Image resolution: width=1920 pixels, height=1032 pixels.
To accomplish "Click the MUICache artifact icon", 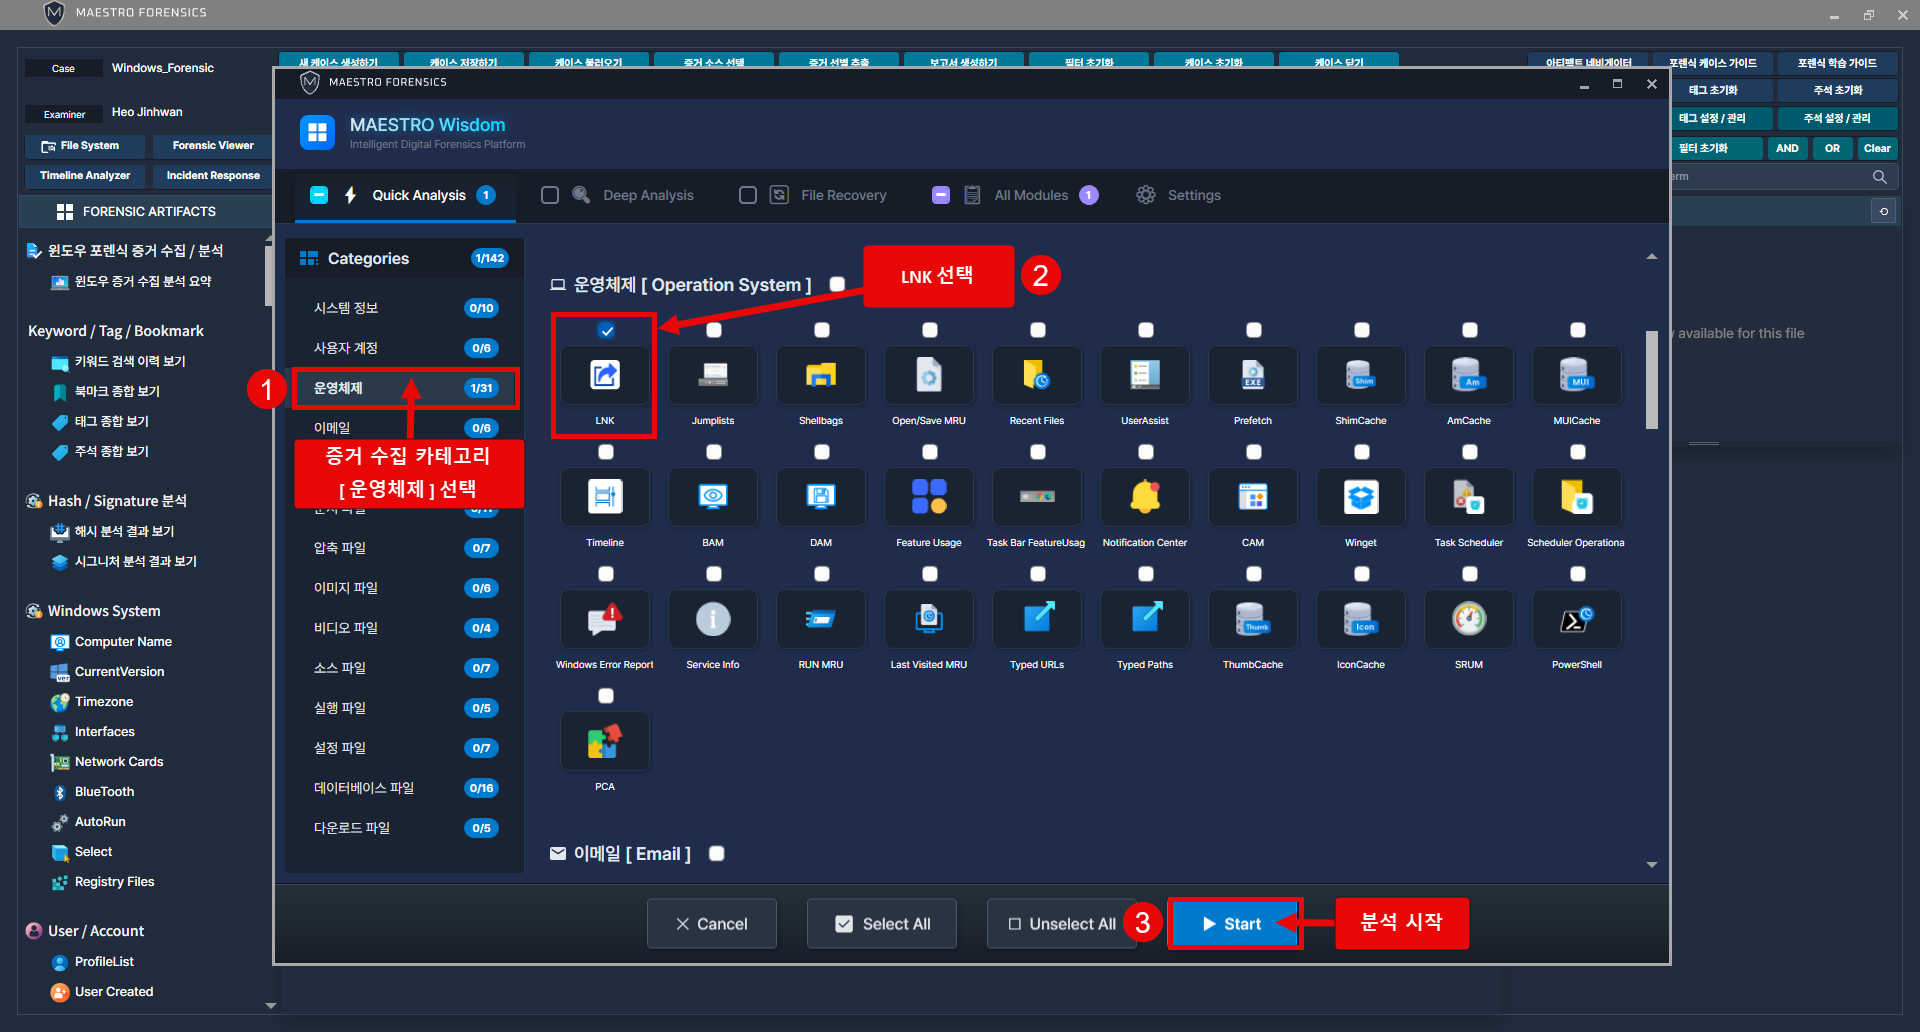I will coord(1577,375).
